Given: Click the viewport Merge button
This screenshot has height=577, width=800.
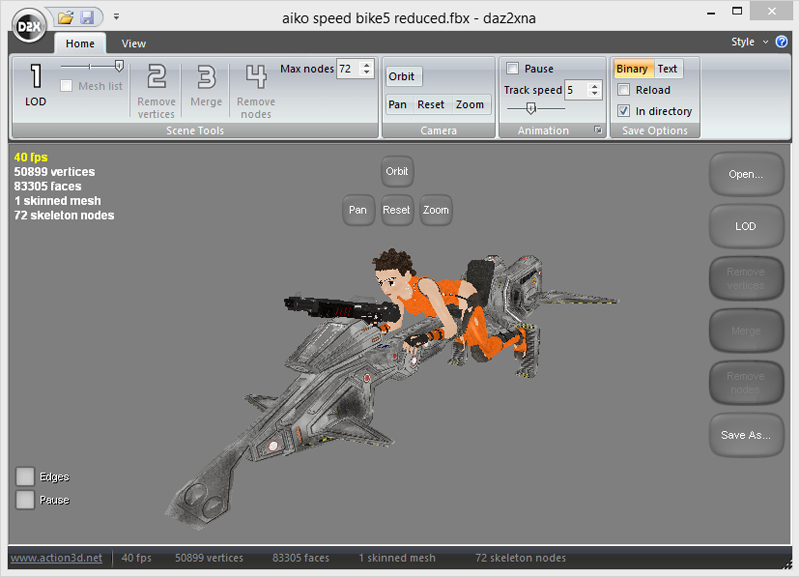Looking at the screenshot, I should point(746,331).
